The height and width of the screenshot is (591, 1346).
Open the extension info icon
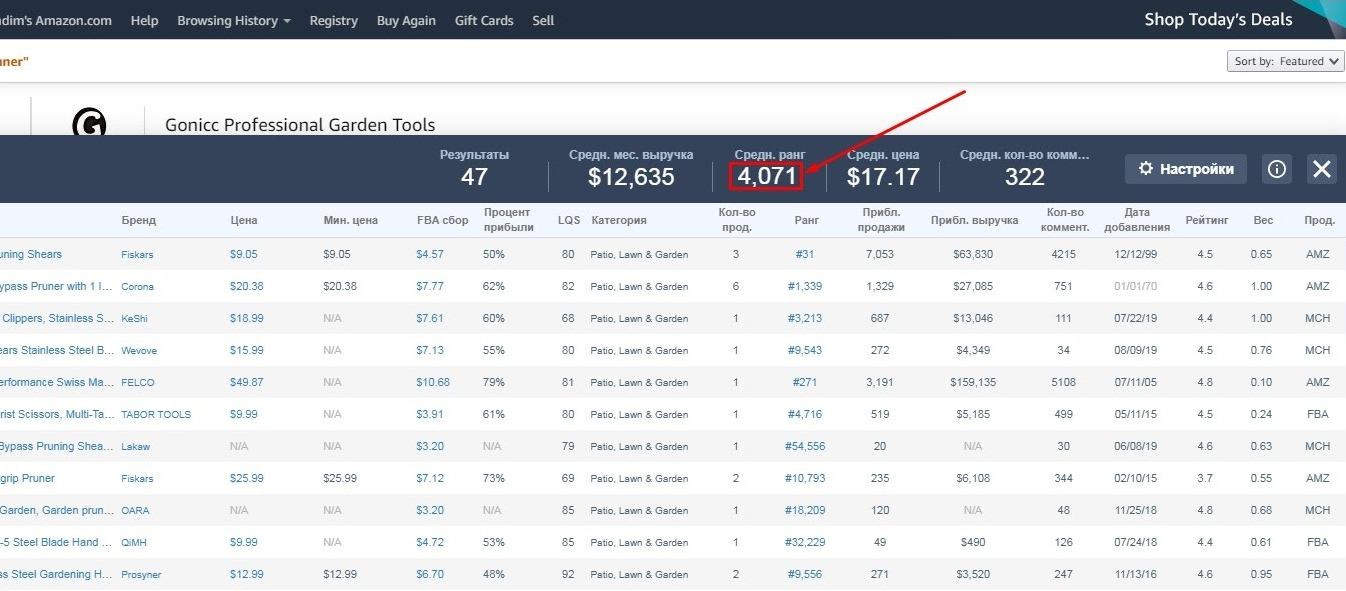(x=1277, y=169)
